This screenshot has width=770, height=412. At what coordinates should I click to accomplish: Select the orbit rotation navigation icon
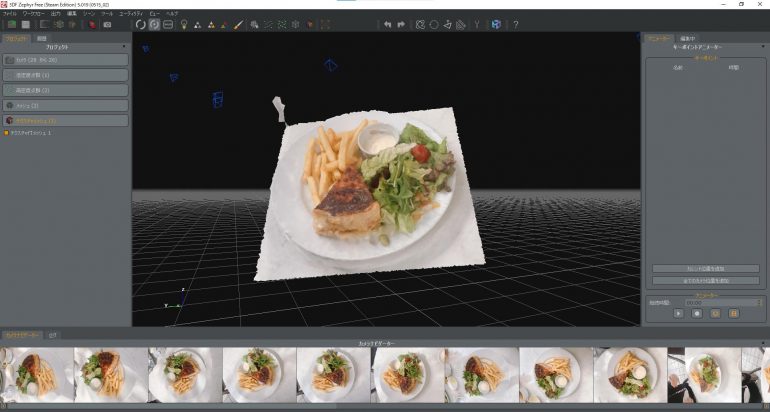coord(140,24)
